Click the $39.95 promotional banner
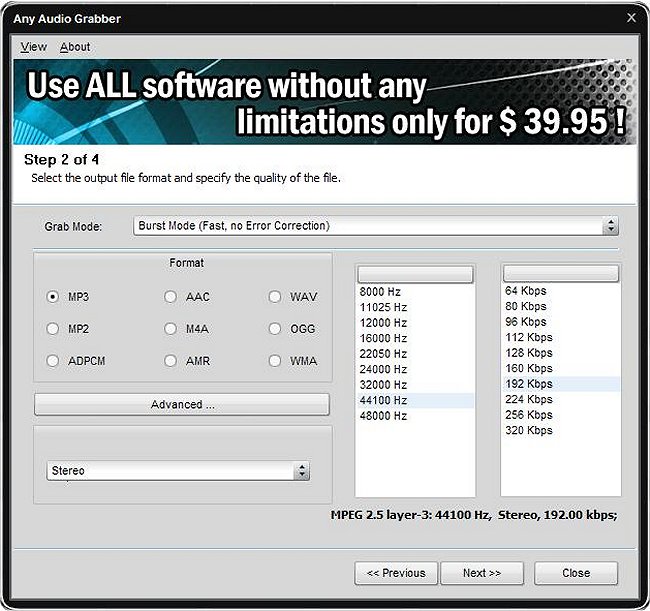The image size is (650, 611). click(325, 102)
